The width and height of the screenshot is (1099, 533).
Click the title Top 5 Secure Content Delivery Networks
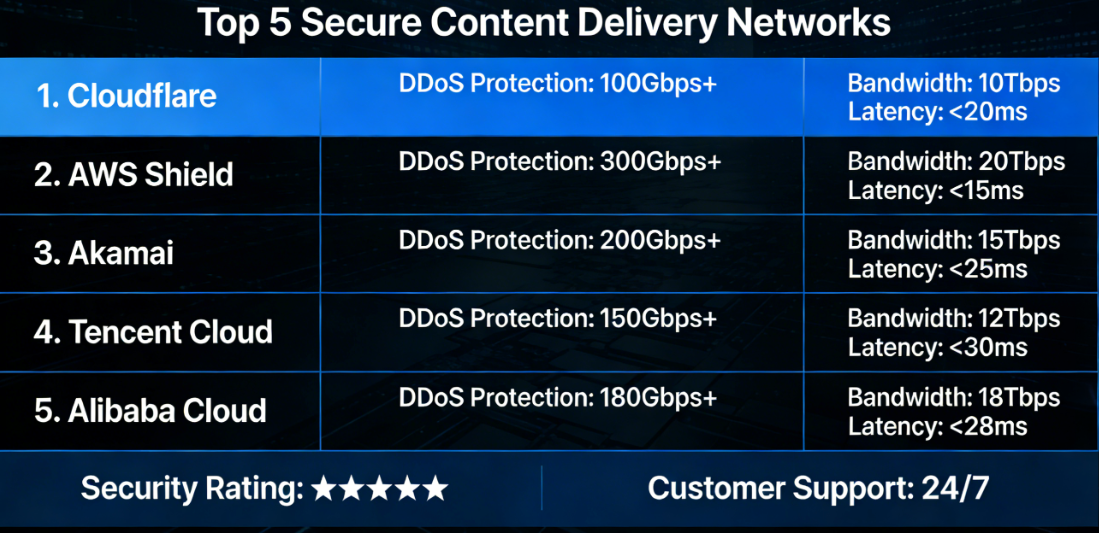click(543, 24)
